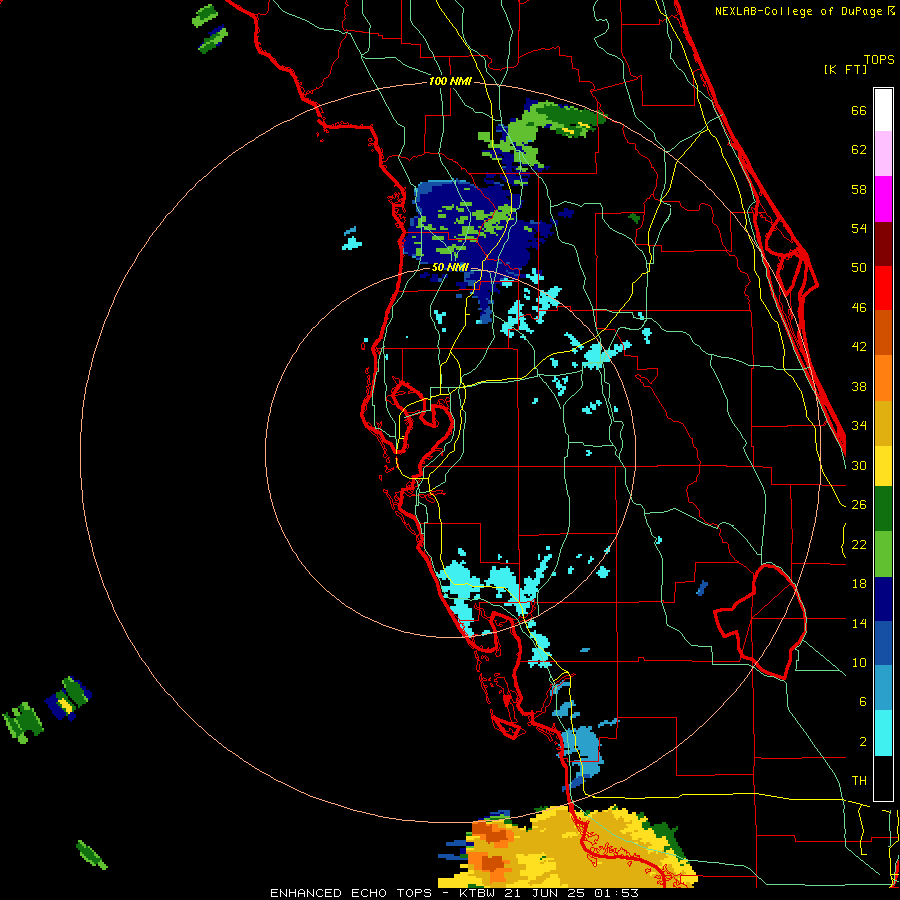900x900 pixels.
Task: Click the '[K FT]' units label
Action: pos(845,69)
